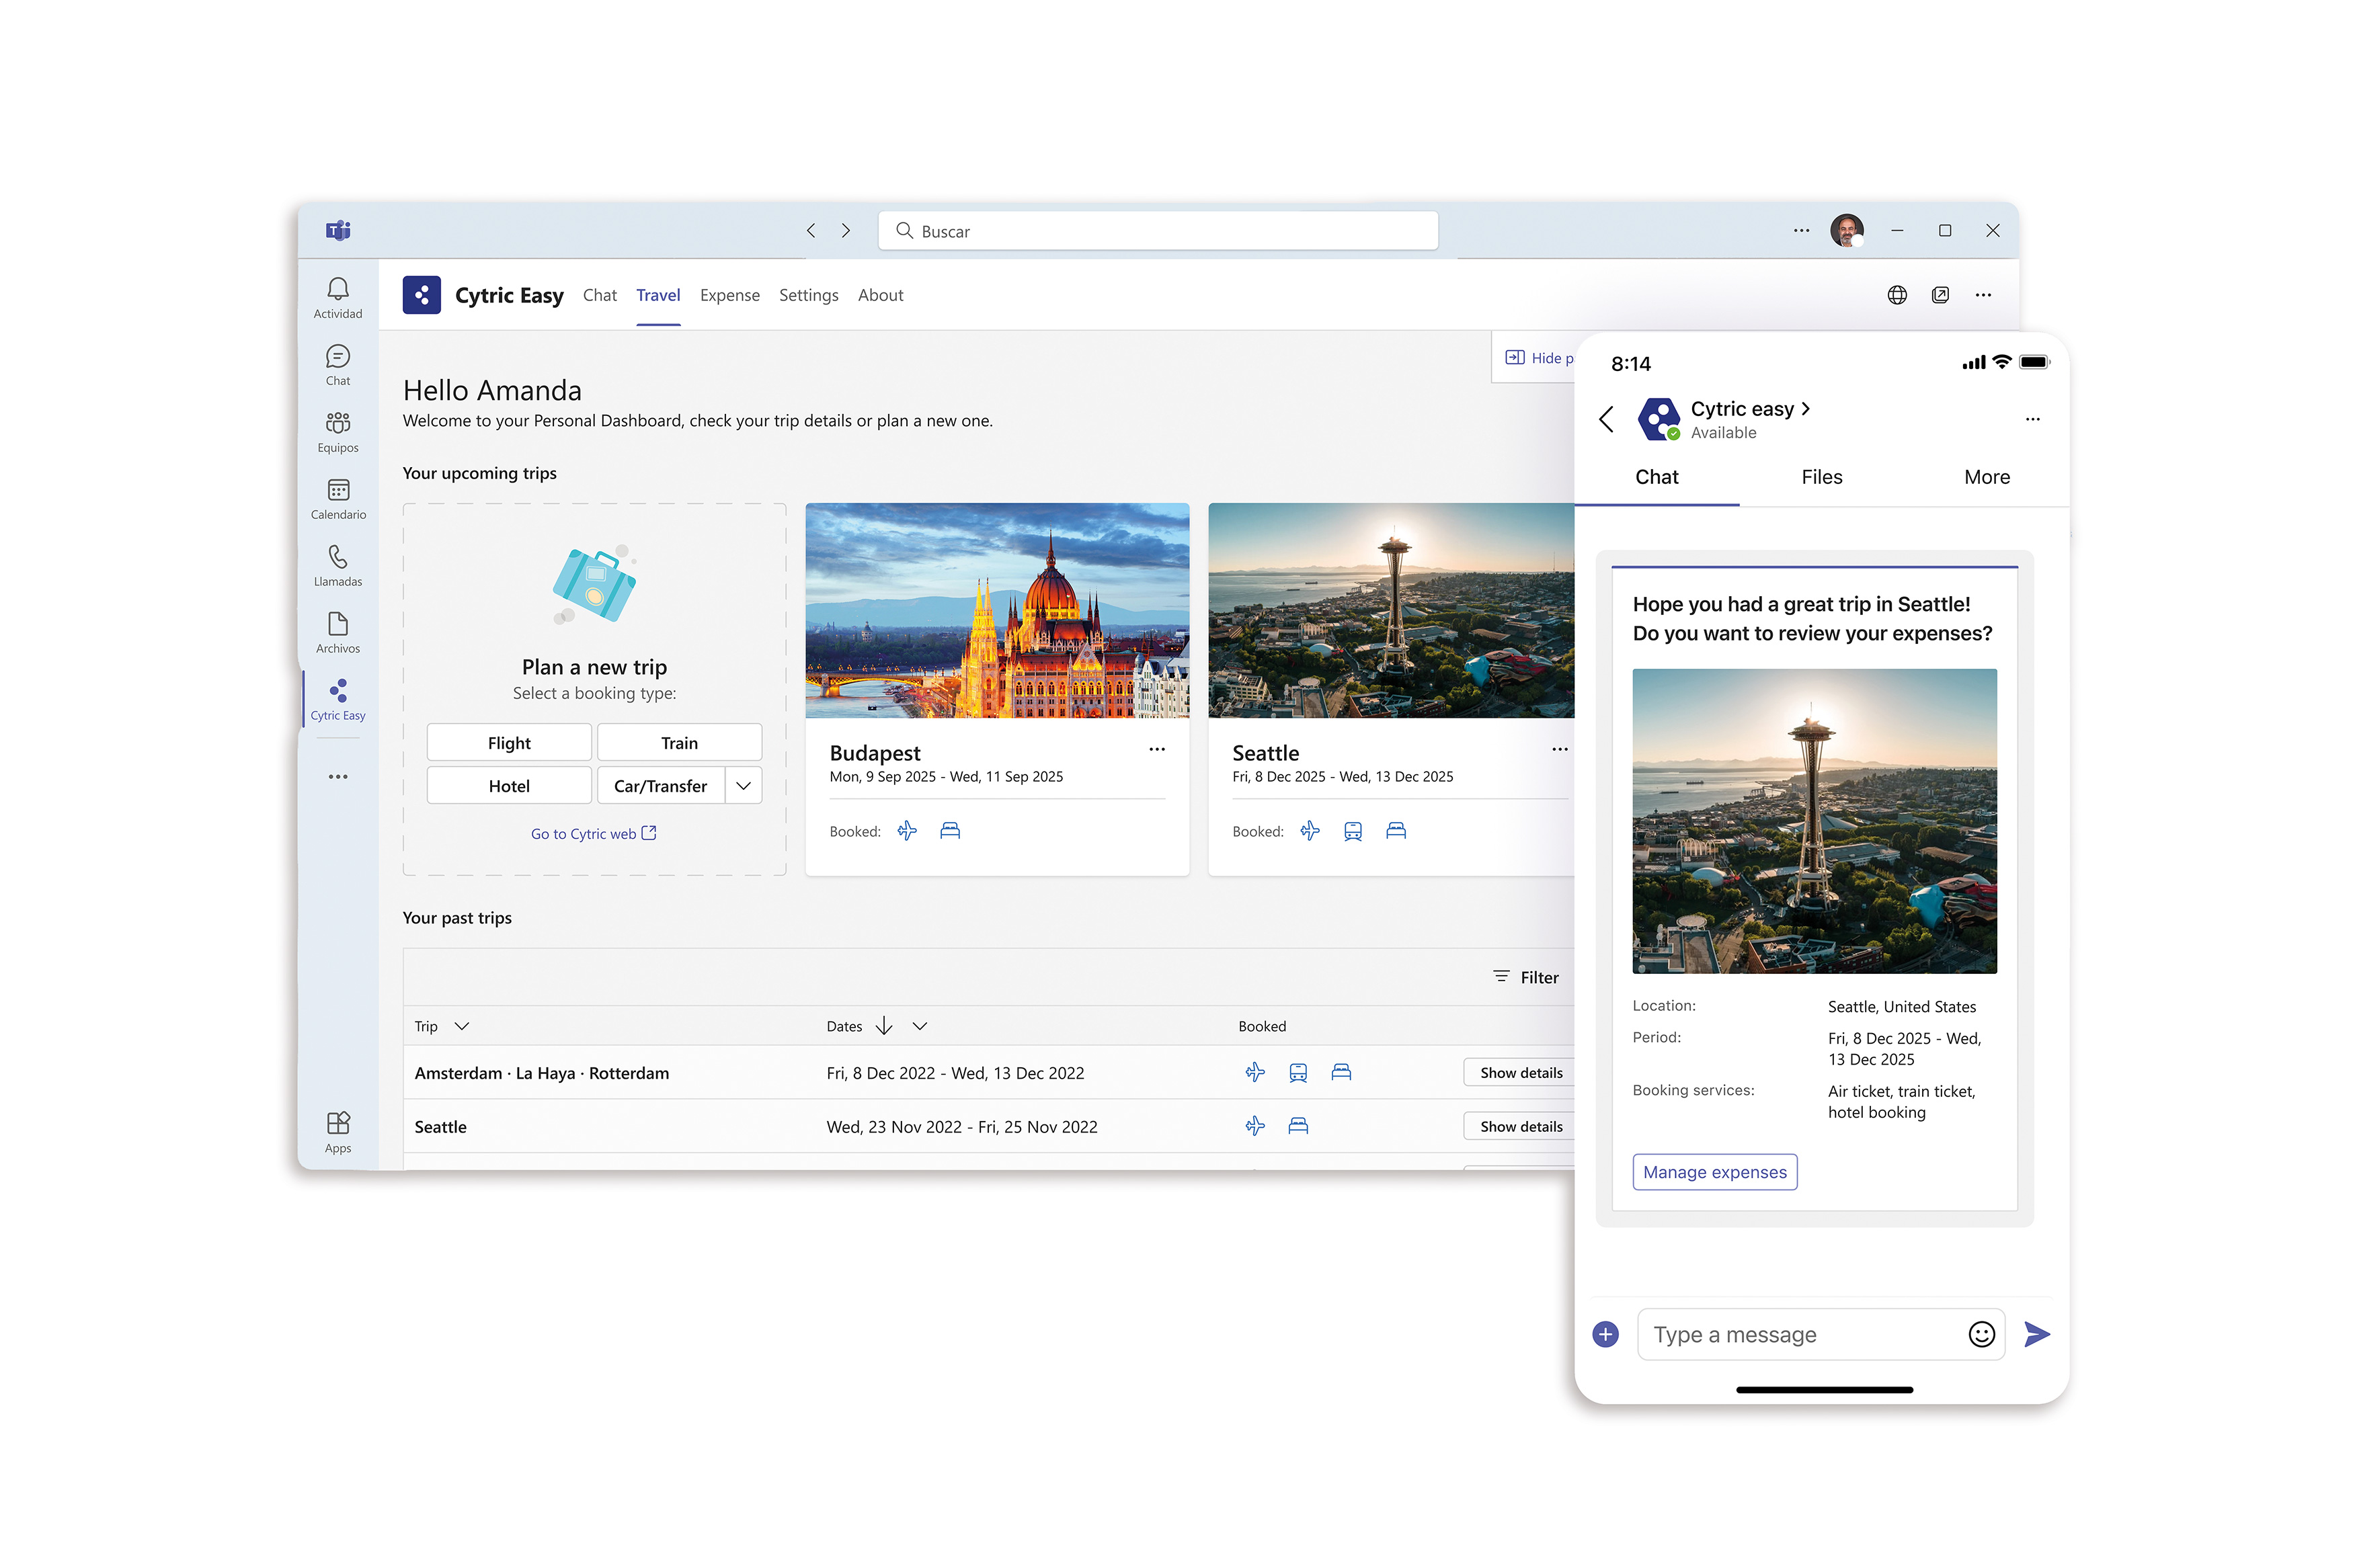Expand Trip column dropdown chevron

pyautogui.click(x=461, y=1026)
